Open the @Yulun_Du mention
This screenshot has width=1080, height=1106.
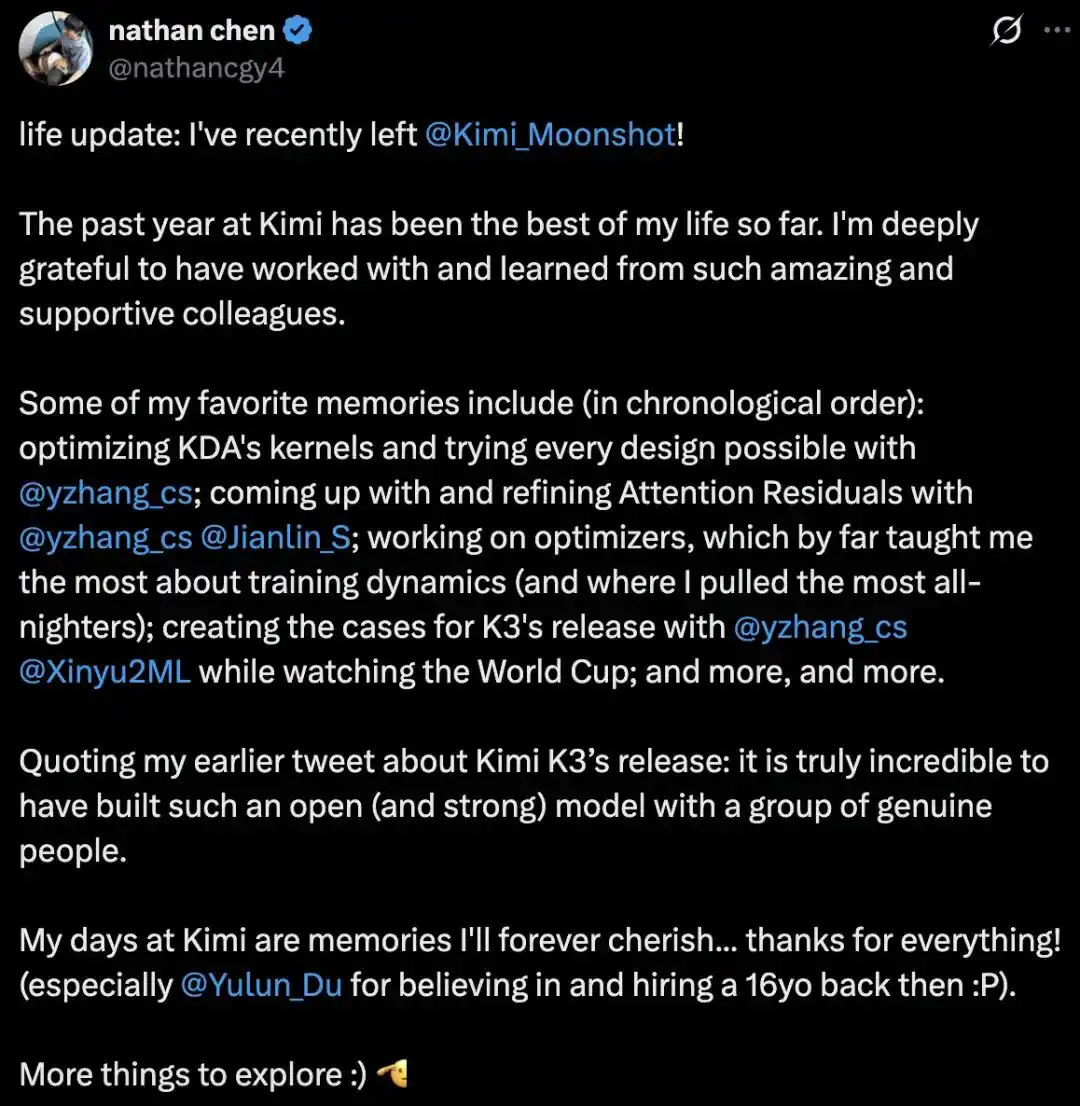(x=261, y=985)
